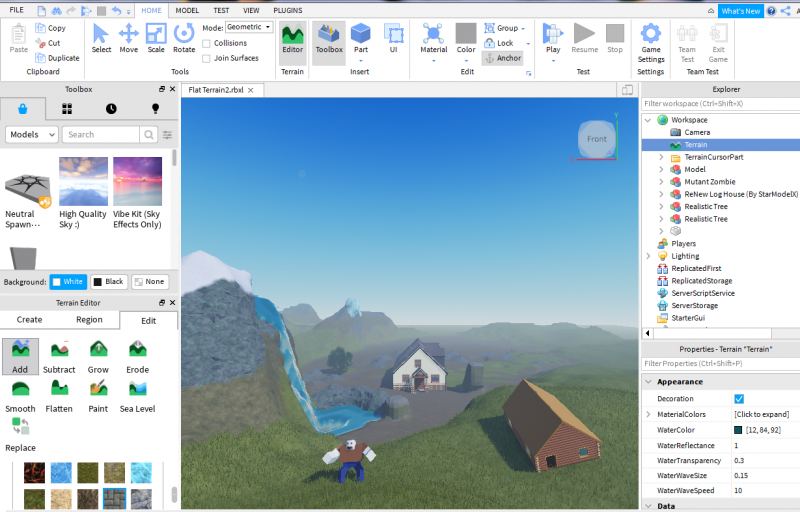The image size is (800, 512).
Task: Choose the Sea Level terrain tool
Action: 138,394
